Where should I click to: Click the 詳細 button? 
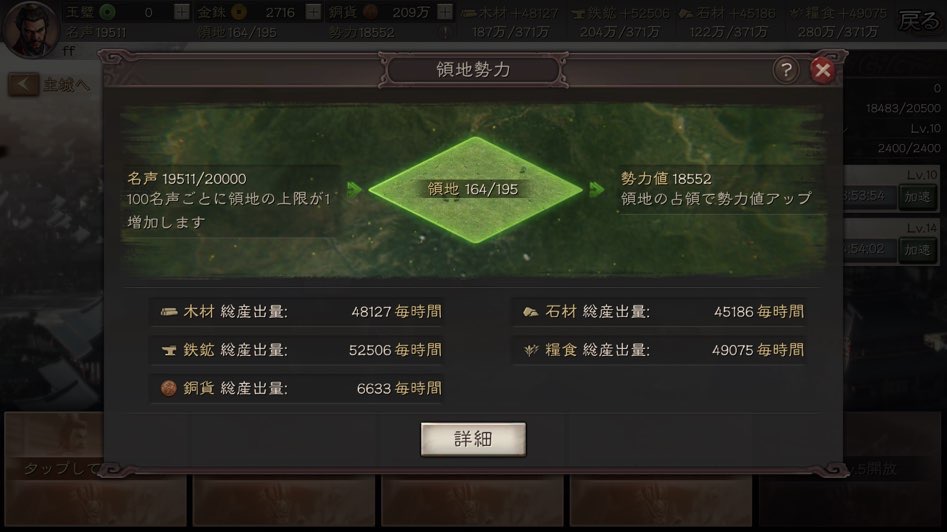[x=473, y=439]
